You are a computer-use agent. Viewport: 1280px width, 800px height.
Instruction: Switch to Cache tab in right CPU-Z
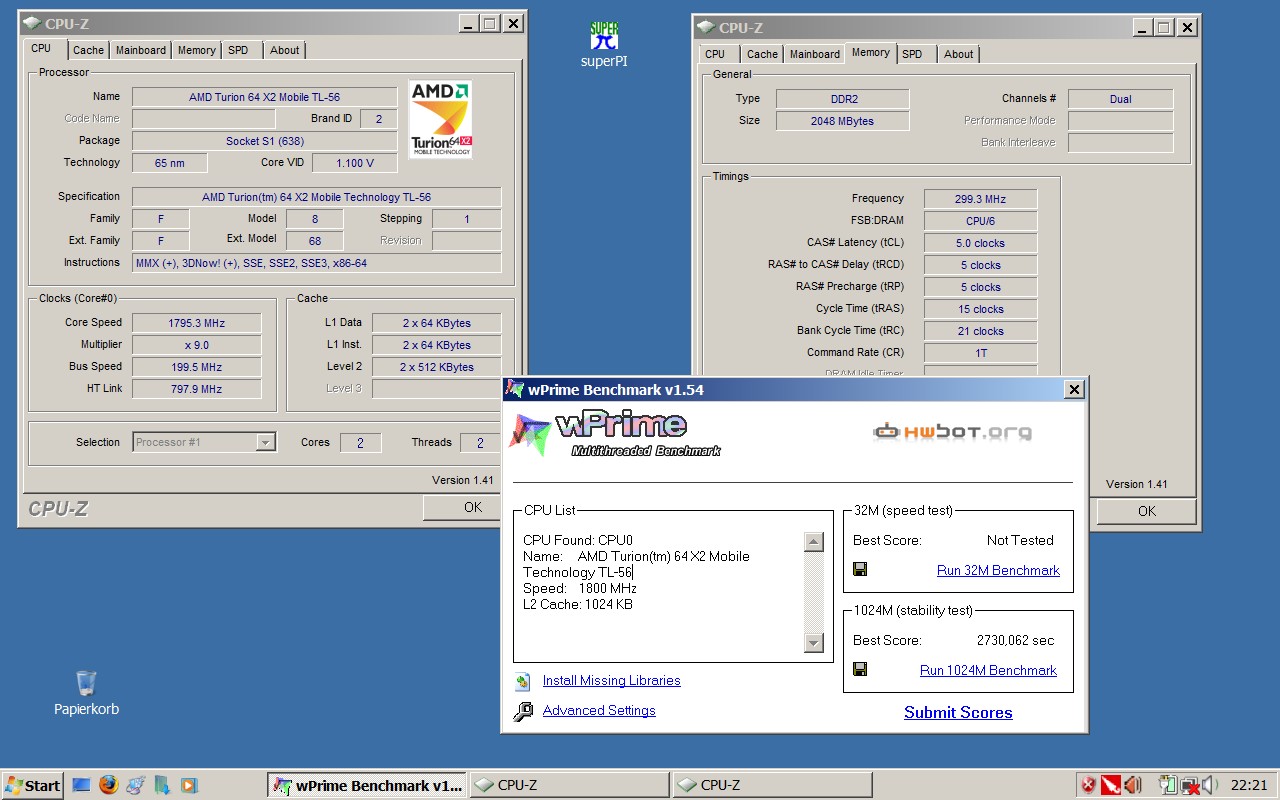click(x=762, y=54)
